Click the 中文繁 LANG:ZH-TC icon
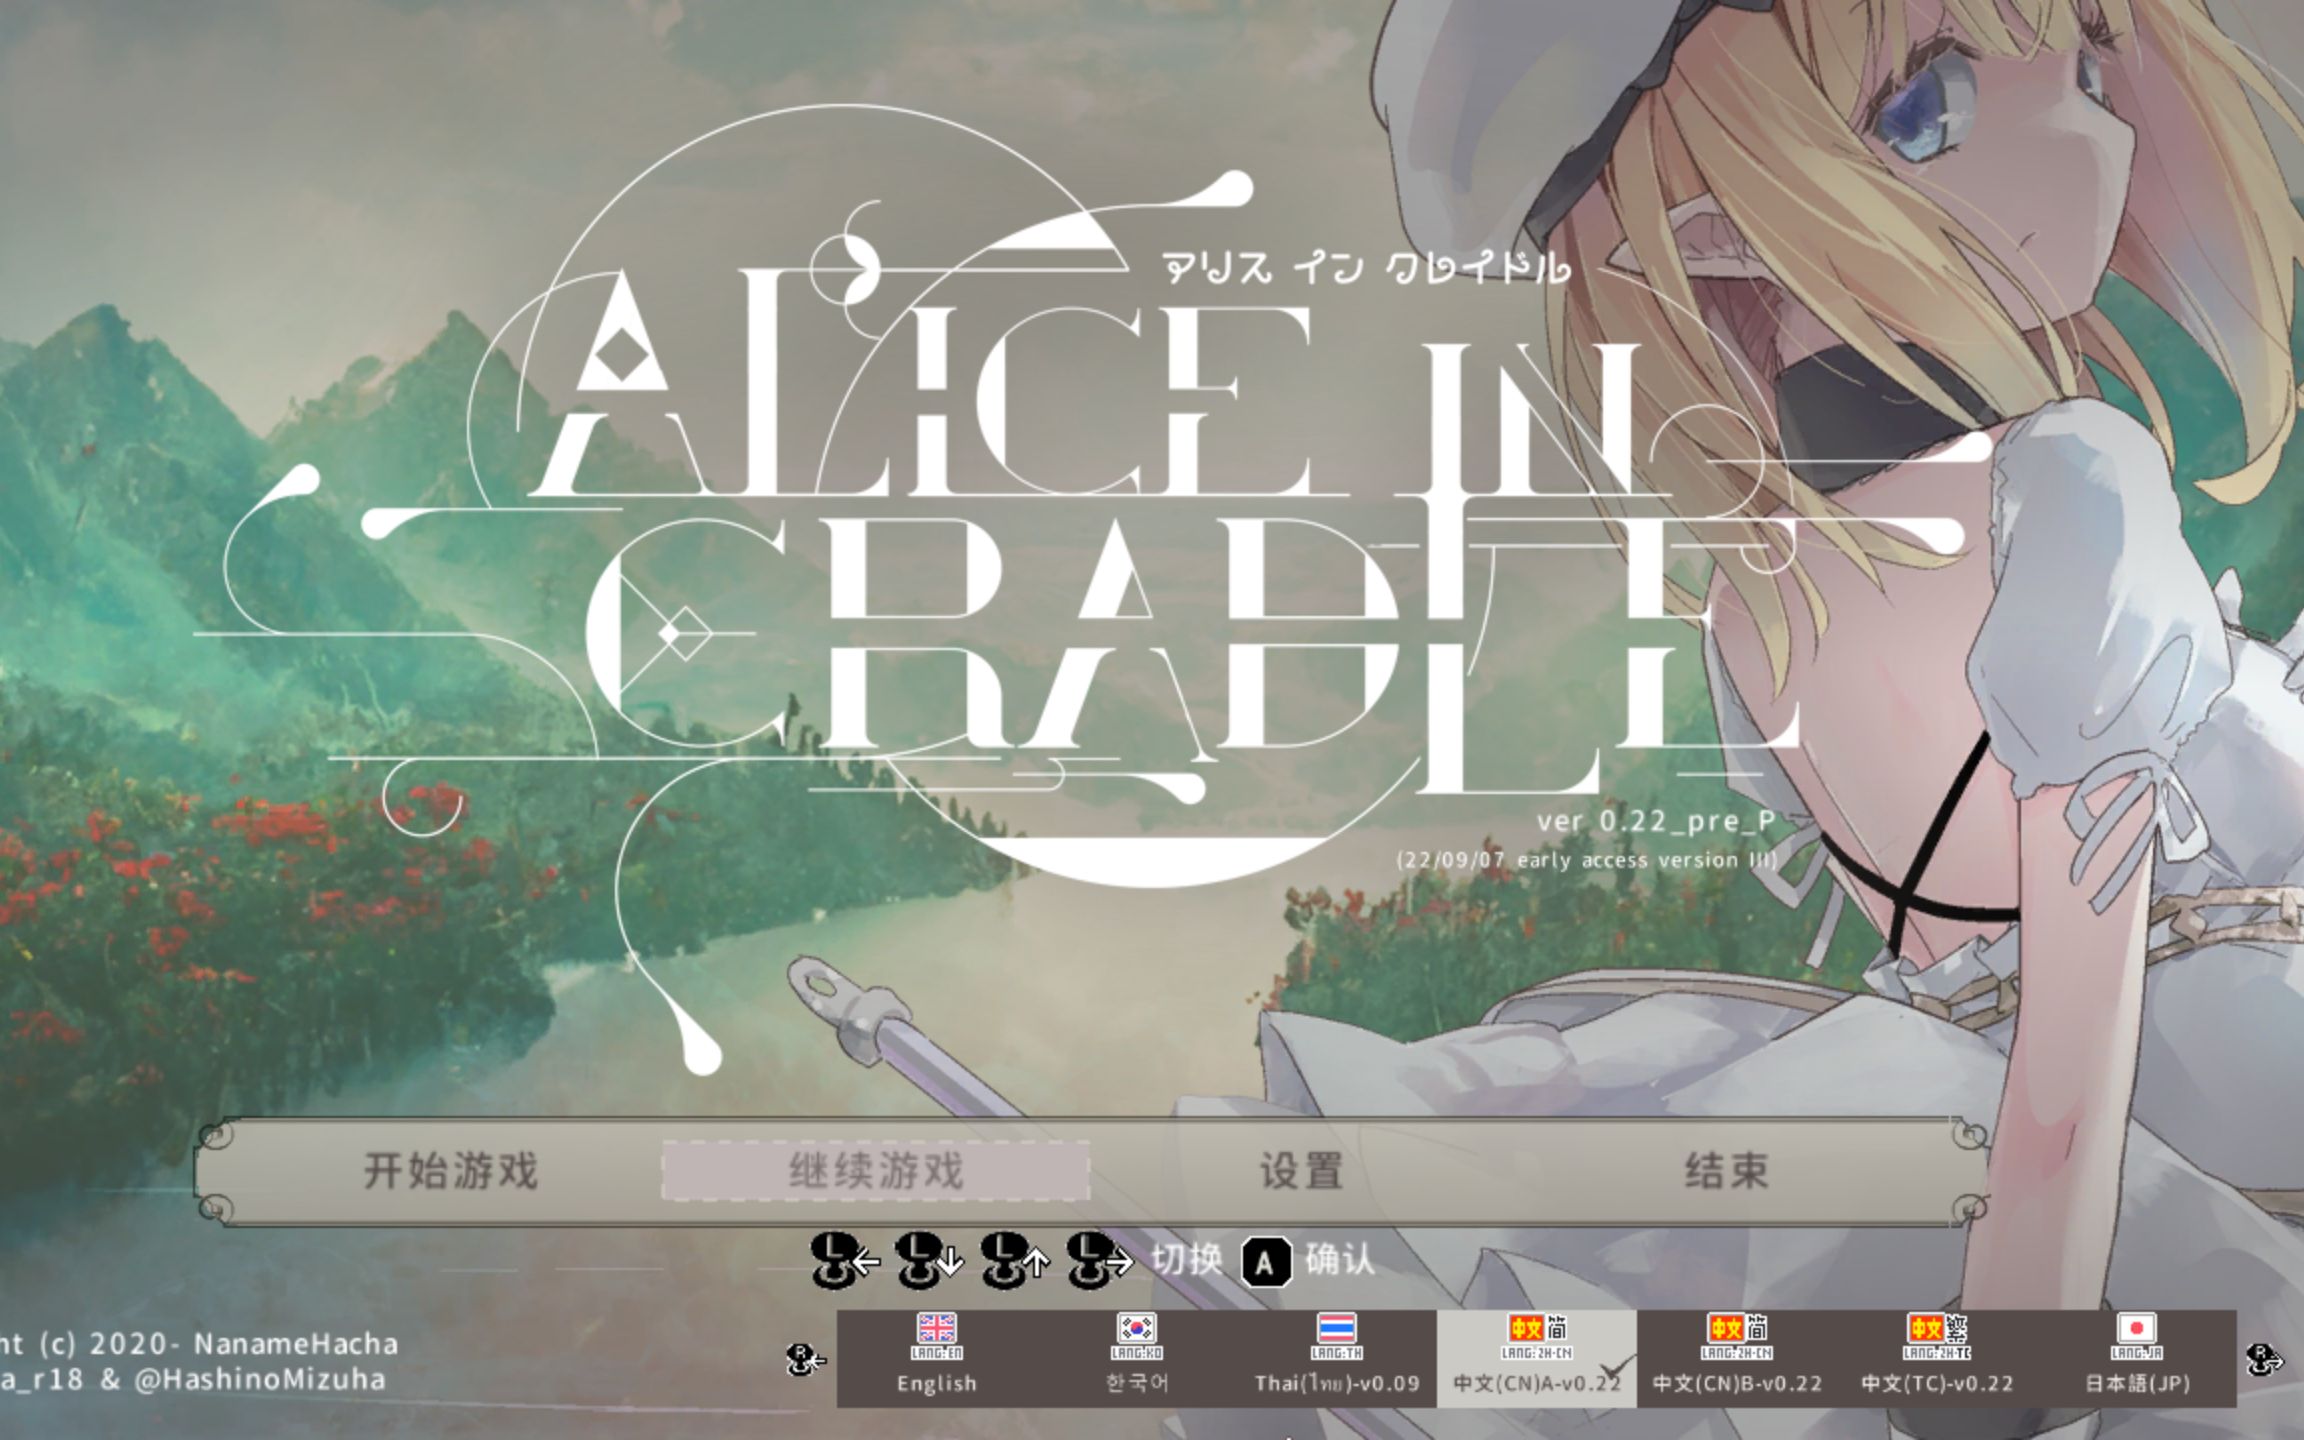The width and height of the screenshot is (2304, 1440). [x=1937, y=1325]
